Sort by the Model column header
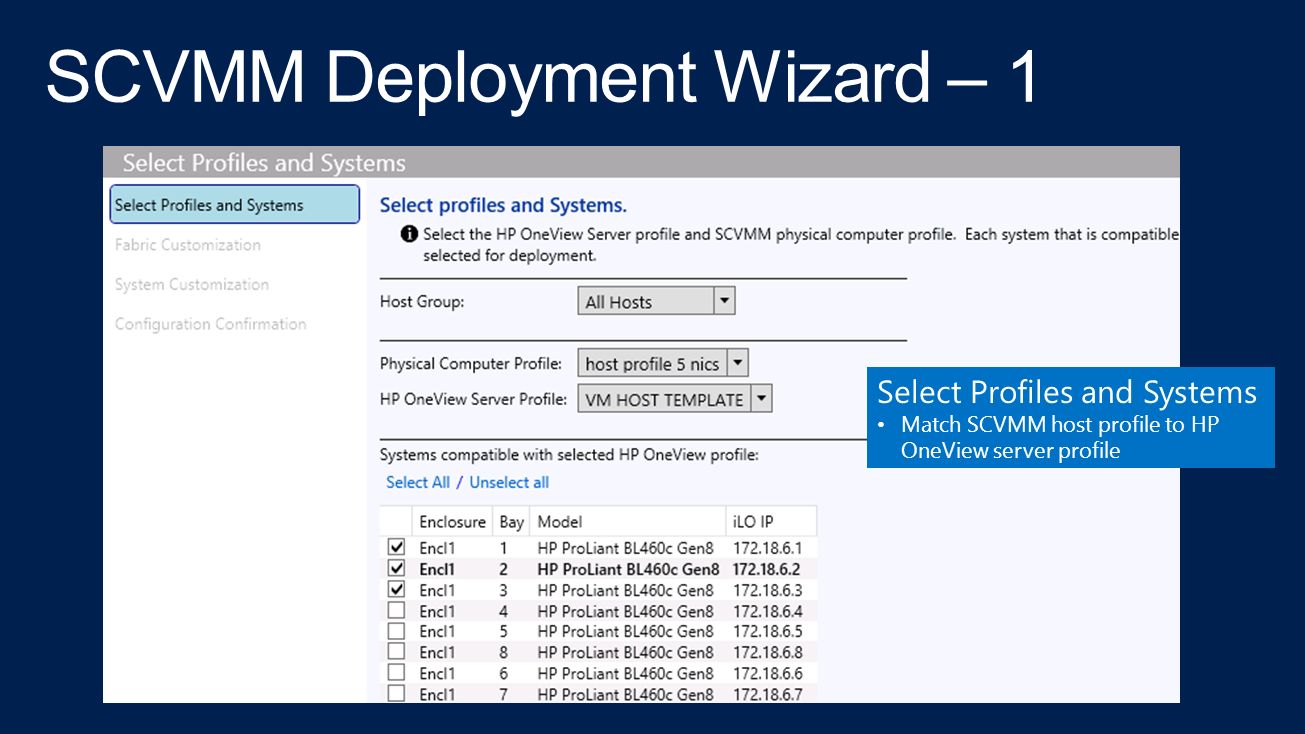This screenshot has height=734, width=1305. click(x=628, y=521)
